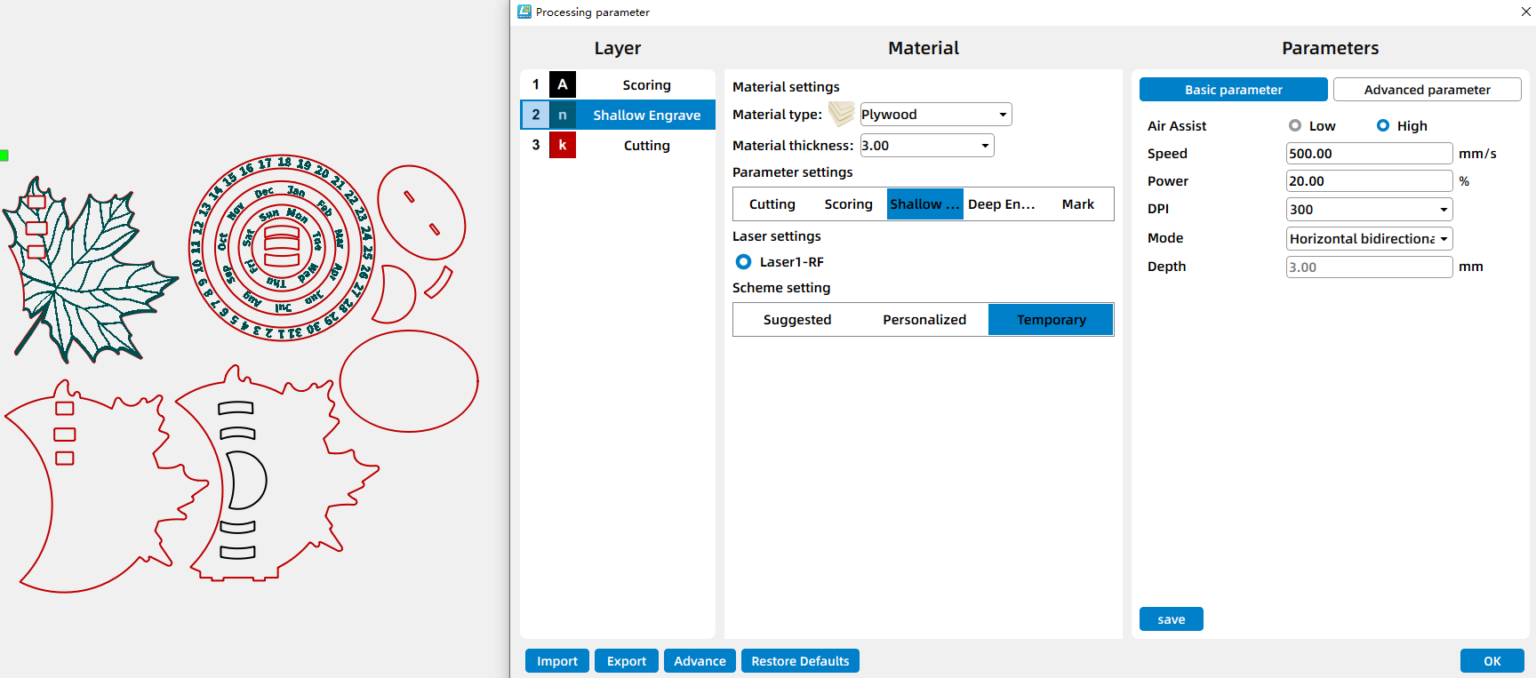This screenshot has height=678, width=1536.
Task: Click the Processing parameter window title icon
Action: [524, 12]
